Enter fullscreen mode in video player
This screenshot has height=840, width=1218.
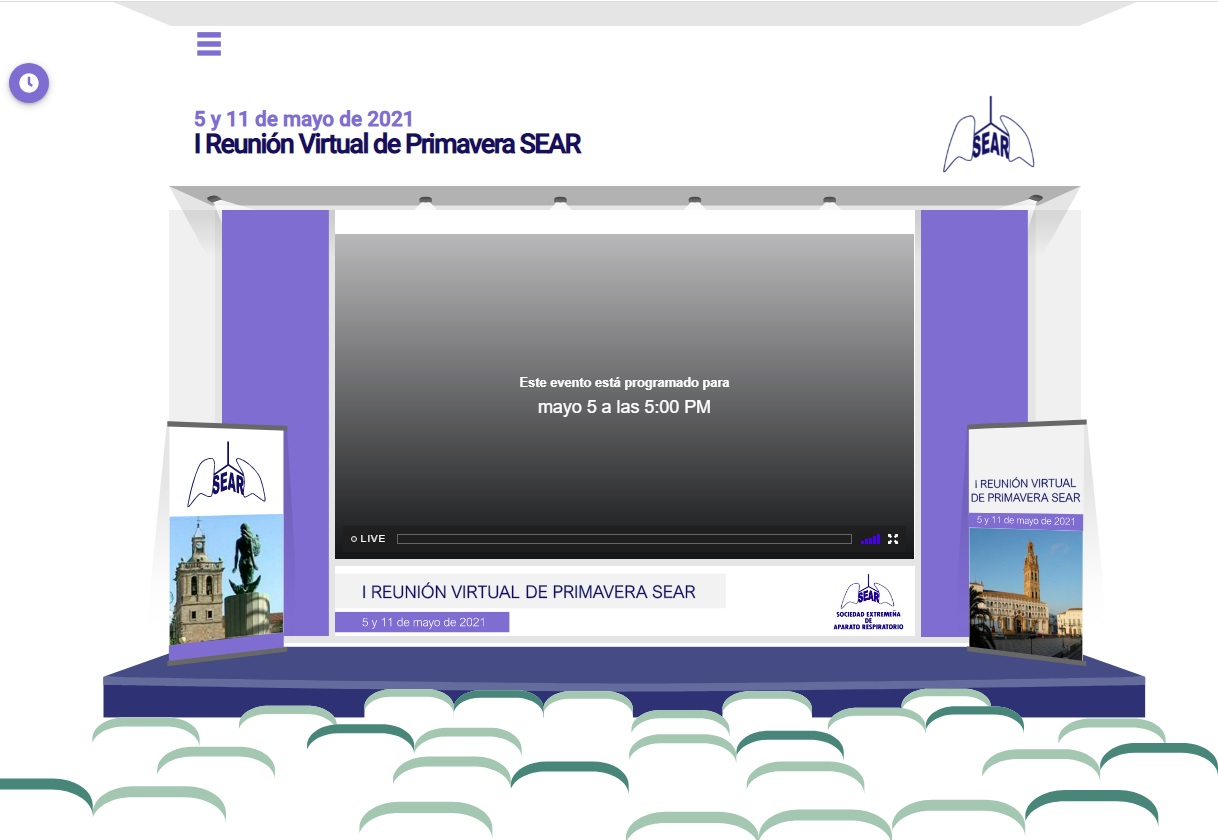893,539
